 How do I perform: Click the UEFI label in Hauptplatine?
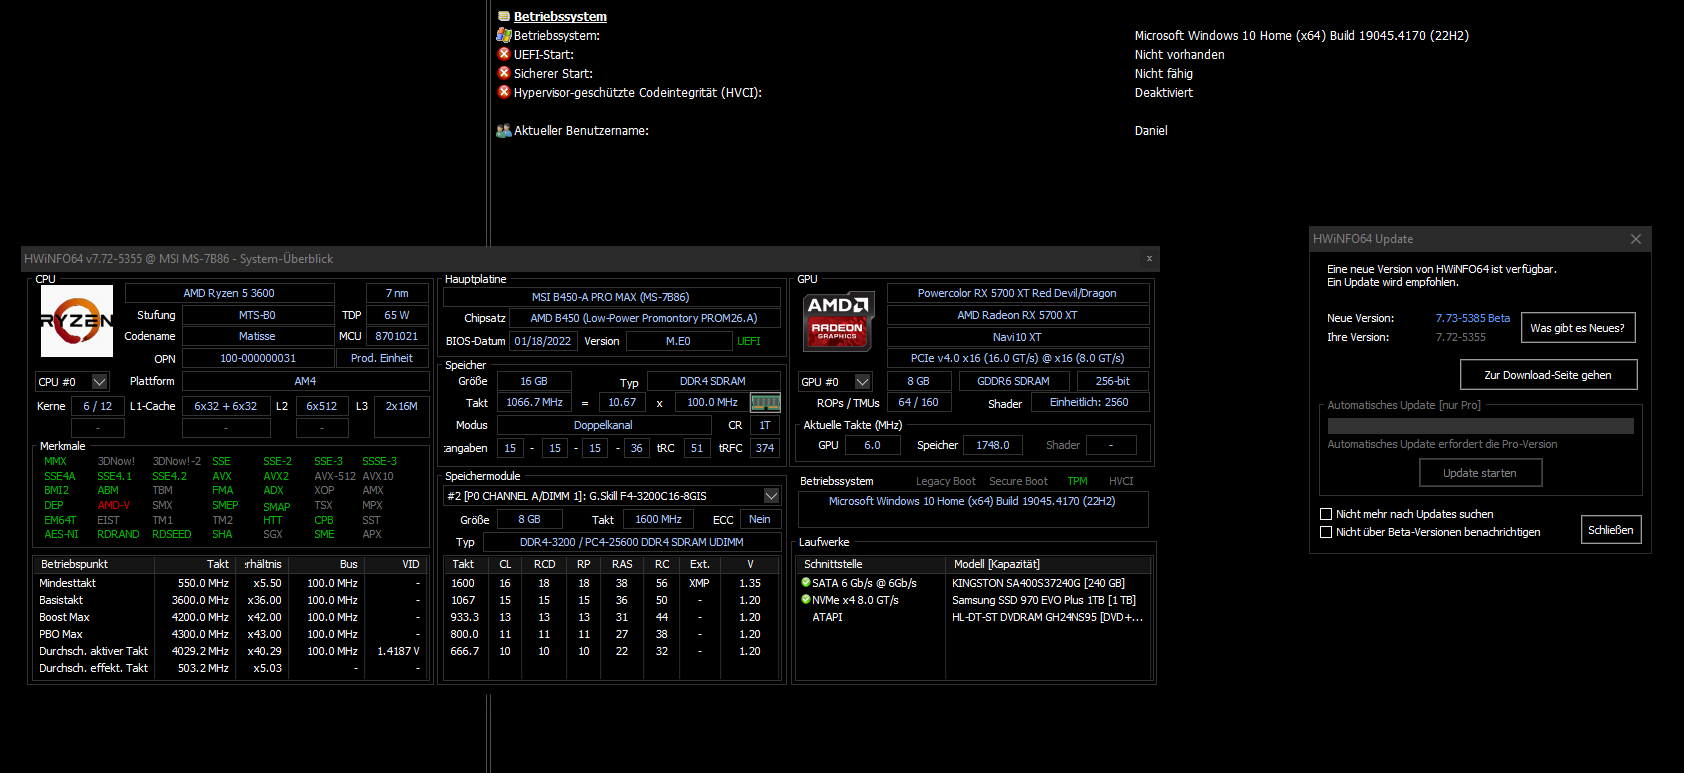pyautogui.click(x=748, y=341)
